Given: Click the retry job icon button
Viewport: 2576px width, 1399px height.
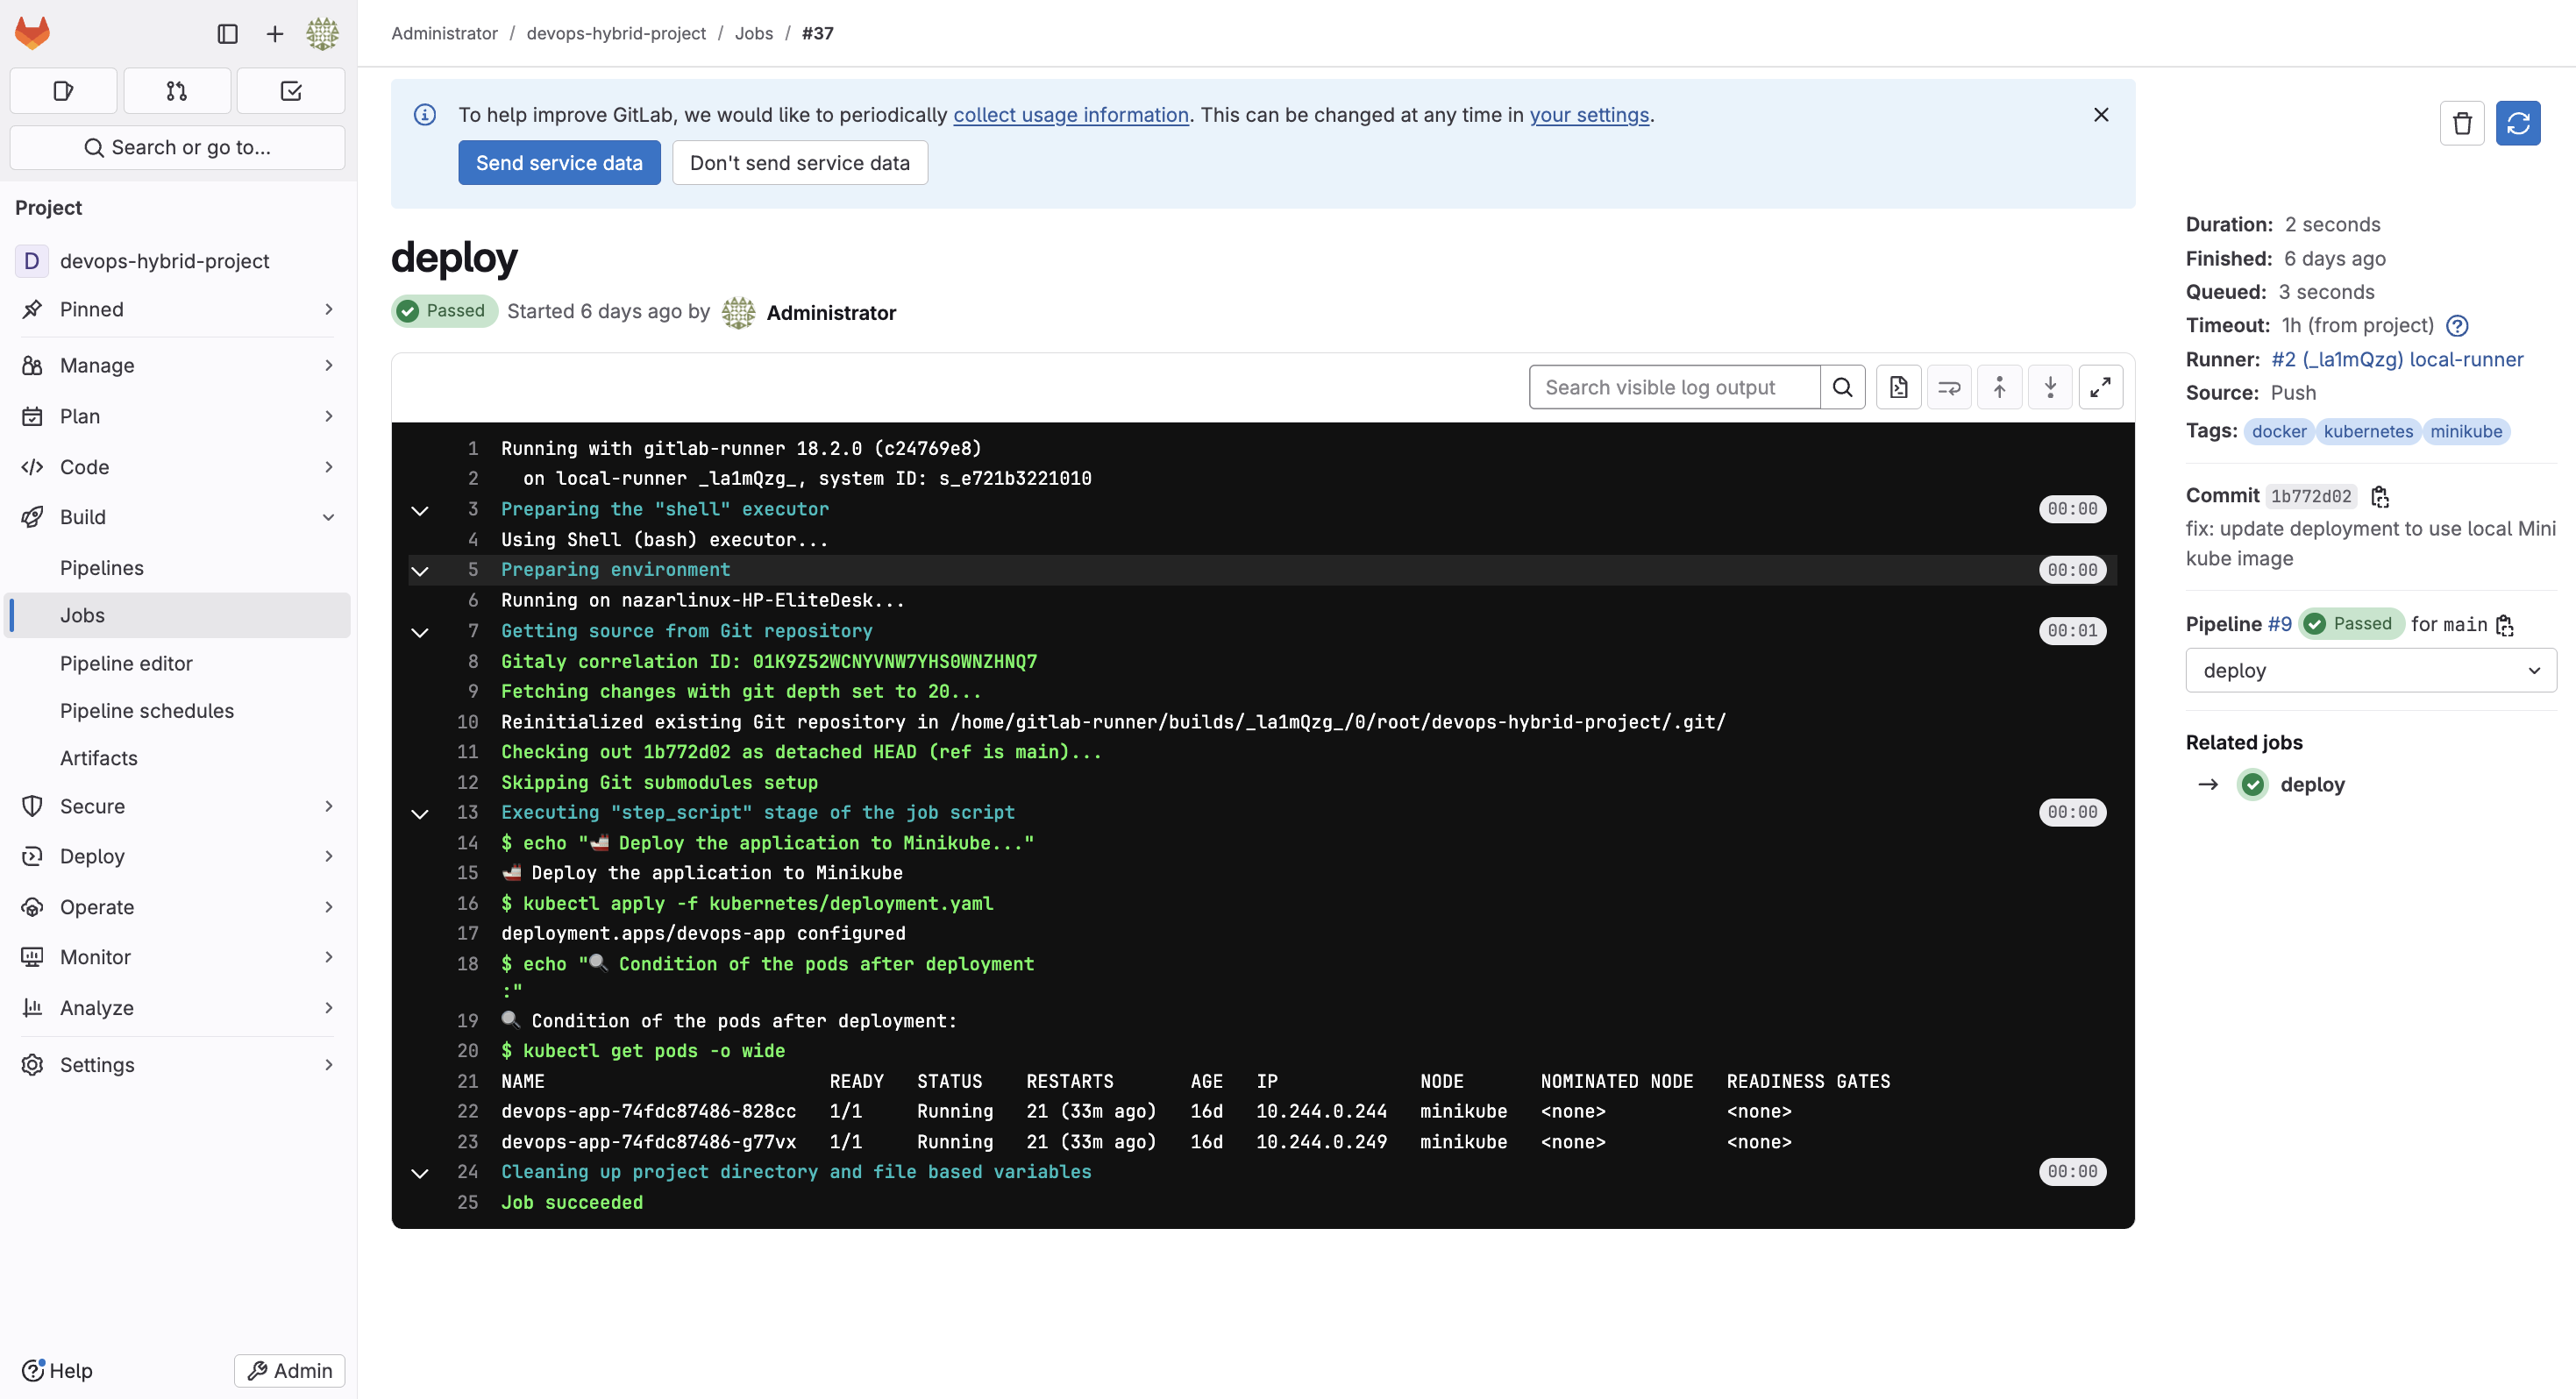Looking at the screenshot, I should [x=2517, y=123].
